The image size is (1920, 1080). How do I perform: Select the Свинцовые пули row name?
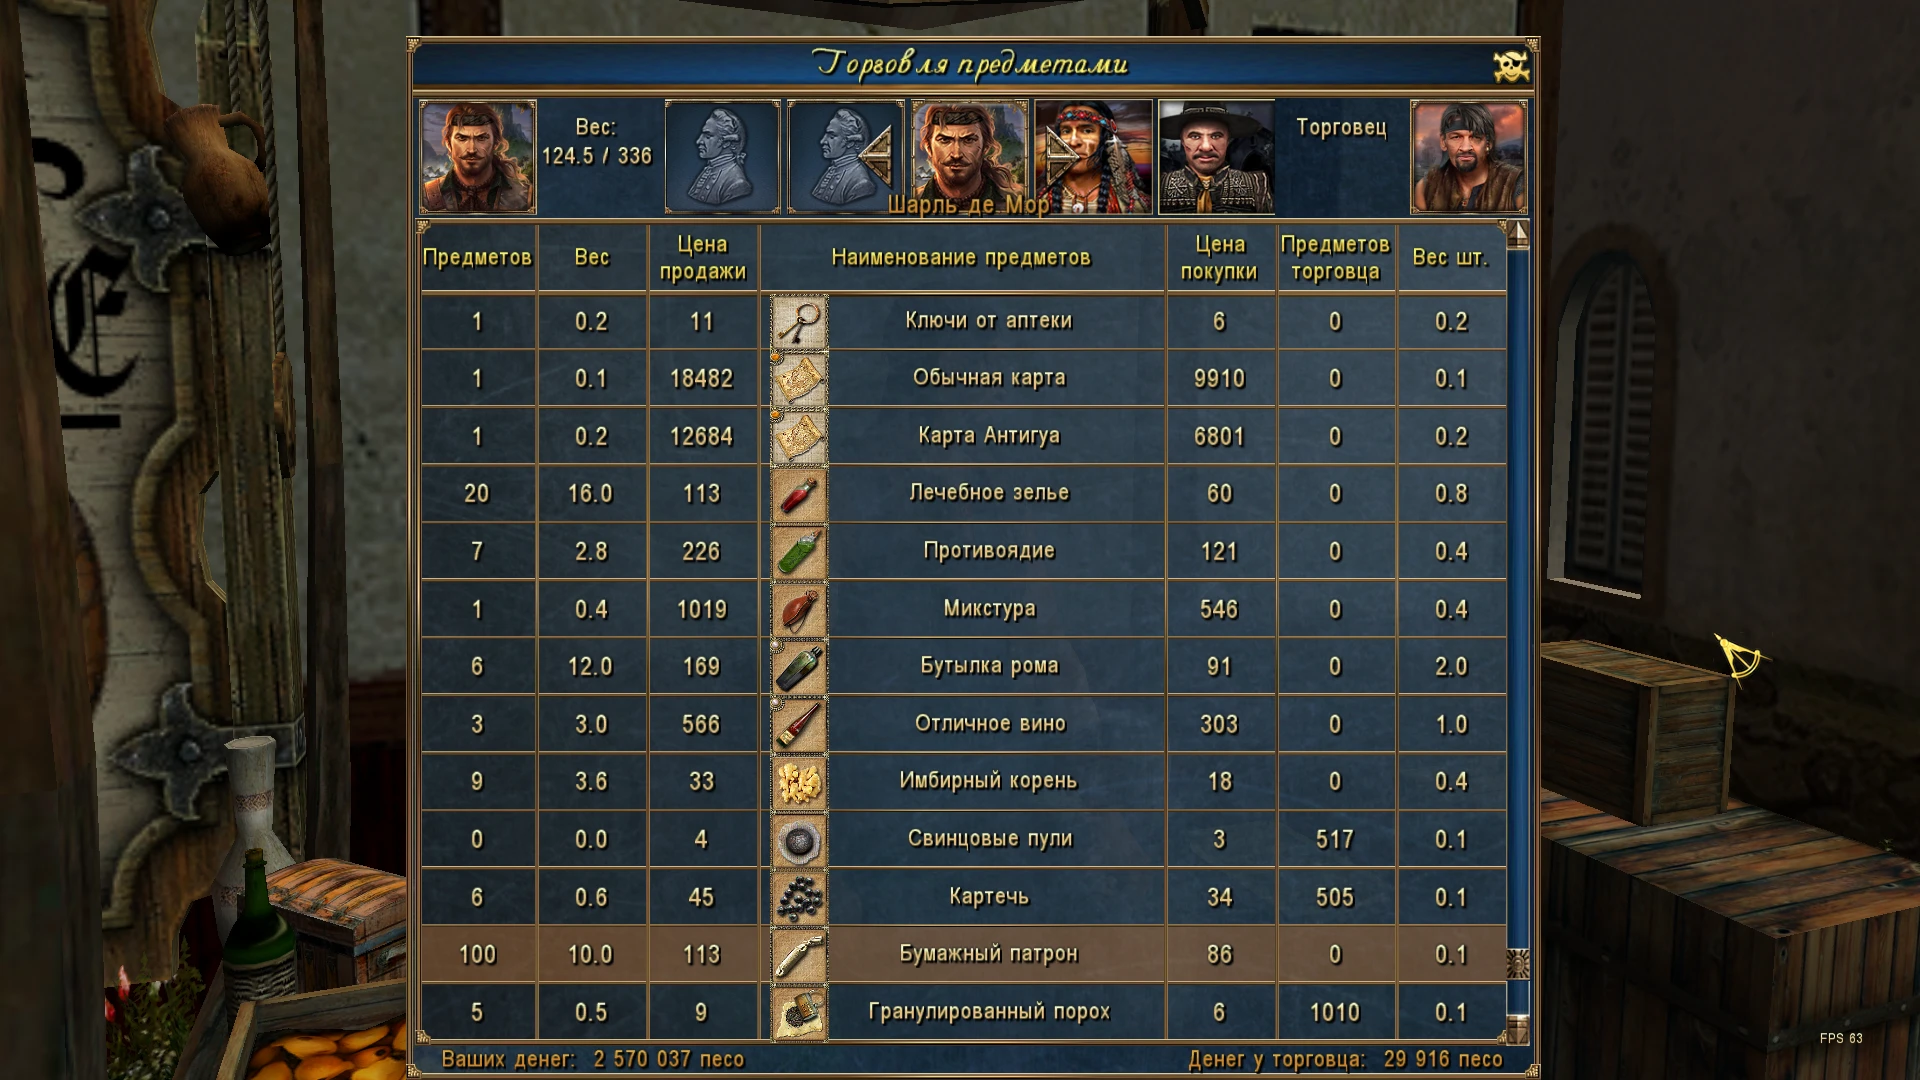point(990,839)
